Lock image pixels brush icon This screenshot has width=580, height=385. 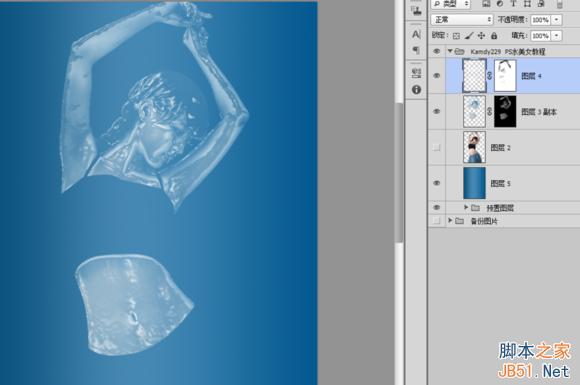coord(469,36)
